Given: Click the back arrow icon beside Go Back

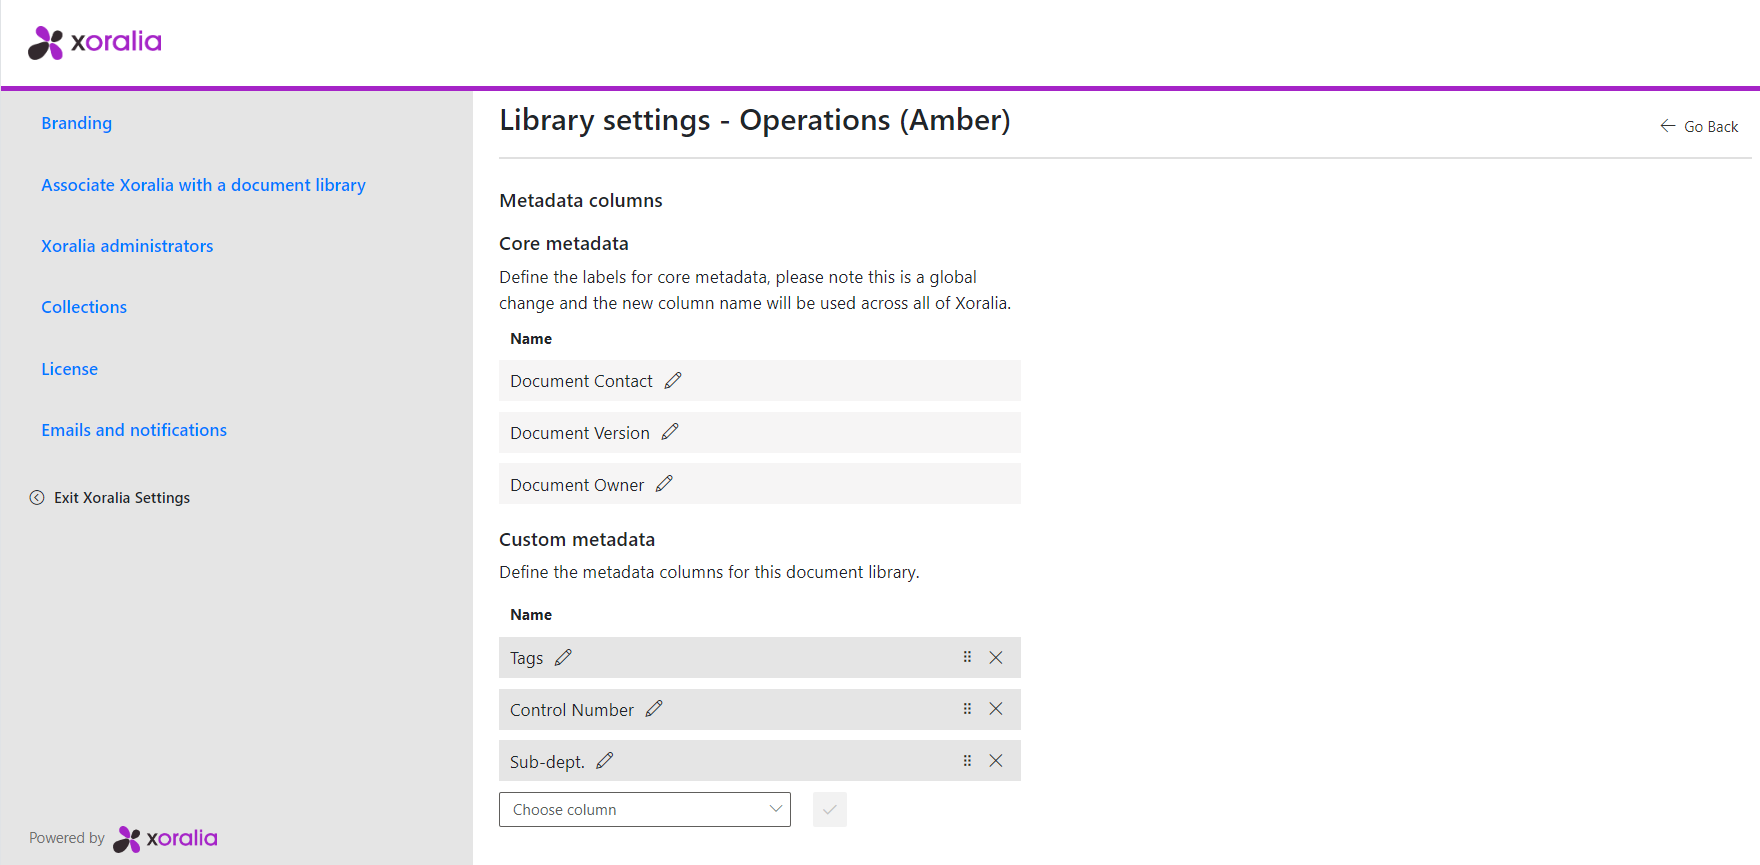Looking at the screenshot, I should [x=1668, y=126].
